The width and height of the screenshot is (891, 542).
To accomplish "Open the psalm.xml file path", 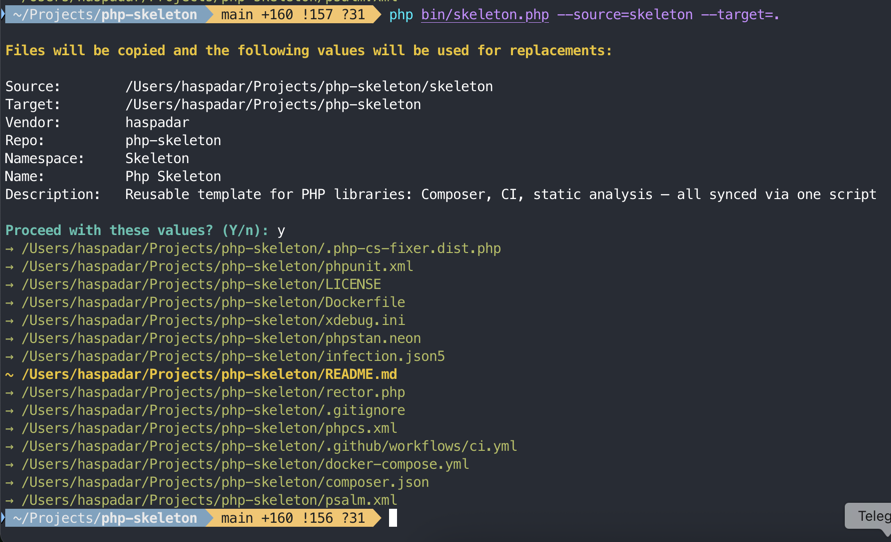I will coord(209,501).
